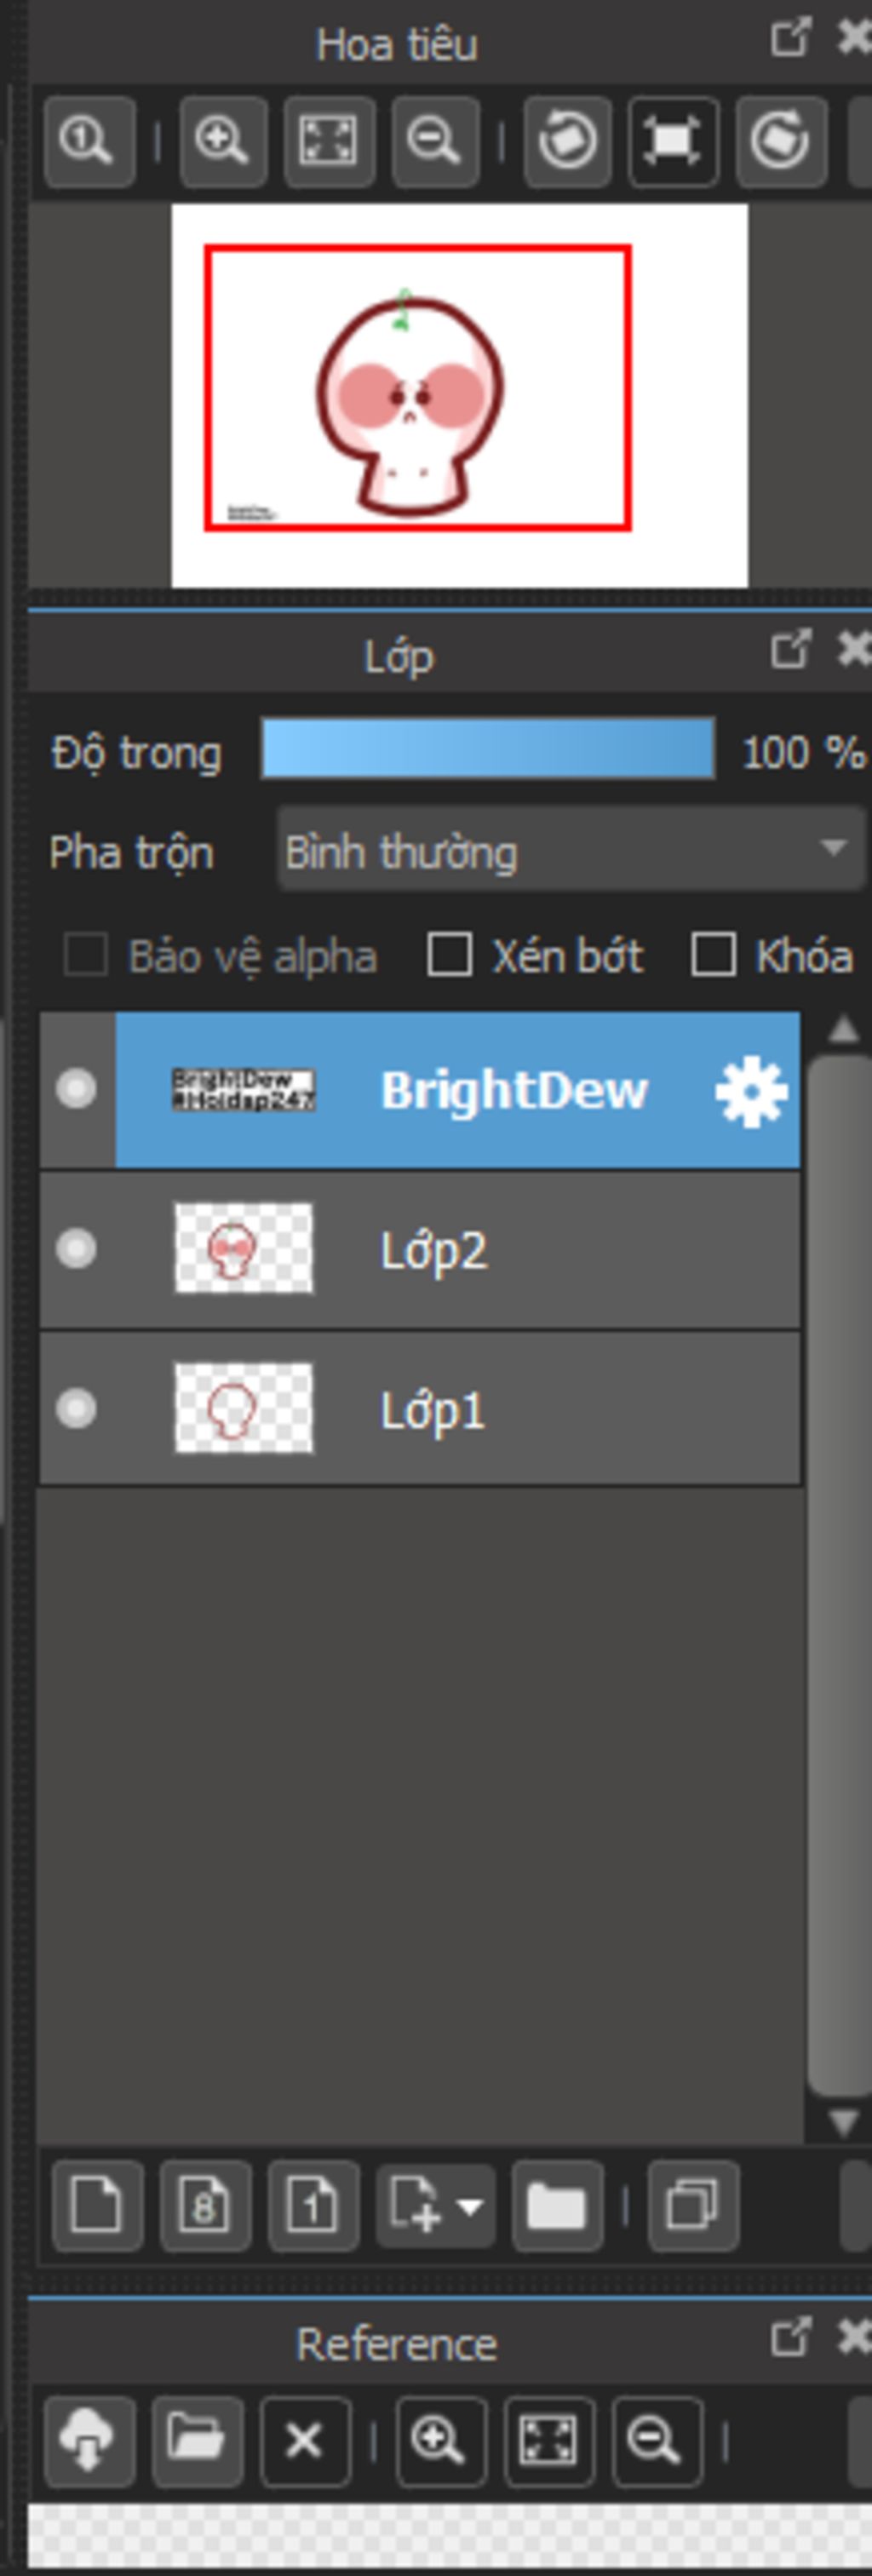Rotate the canvas view left in Navigator
Viewport: 872px width, 2576px height.
568,141
